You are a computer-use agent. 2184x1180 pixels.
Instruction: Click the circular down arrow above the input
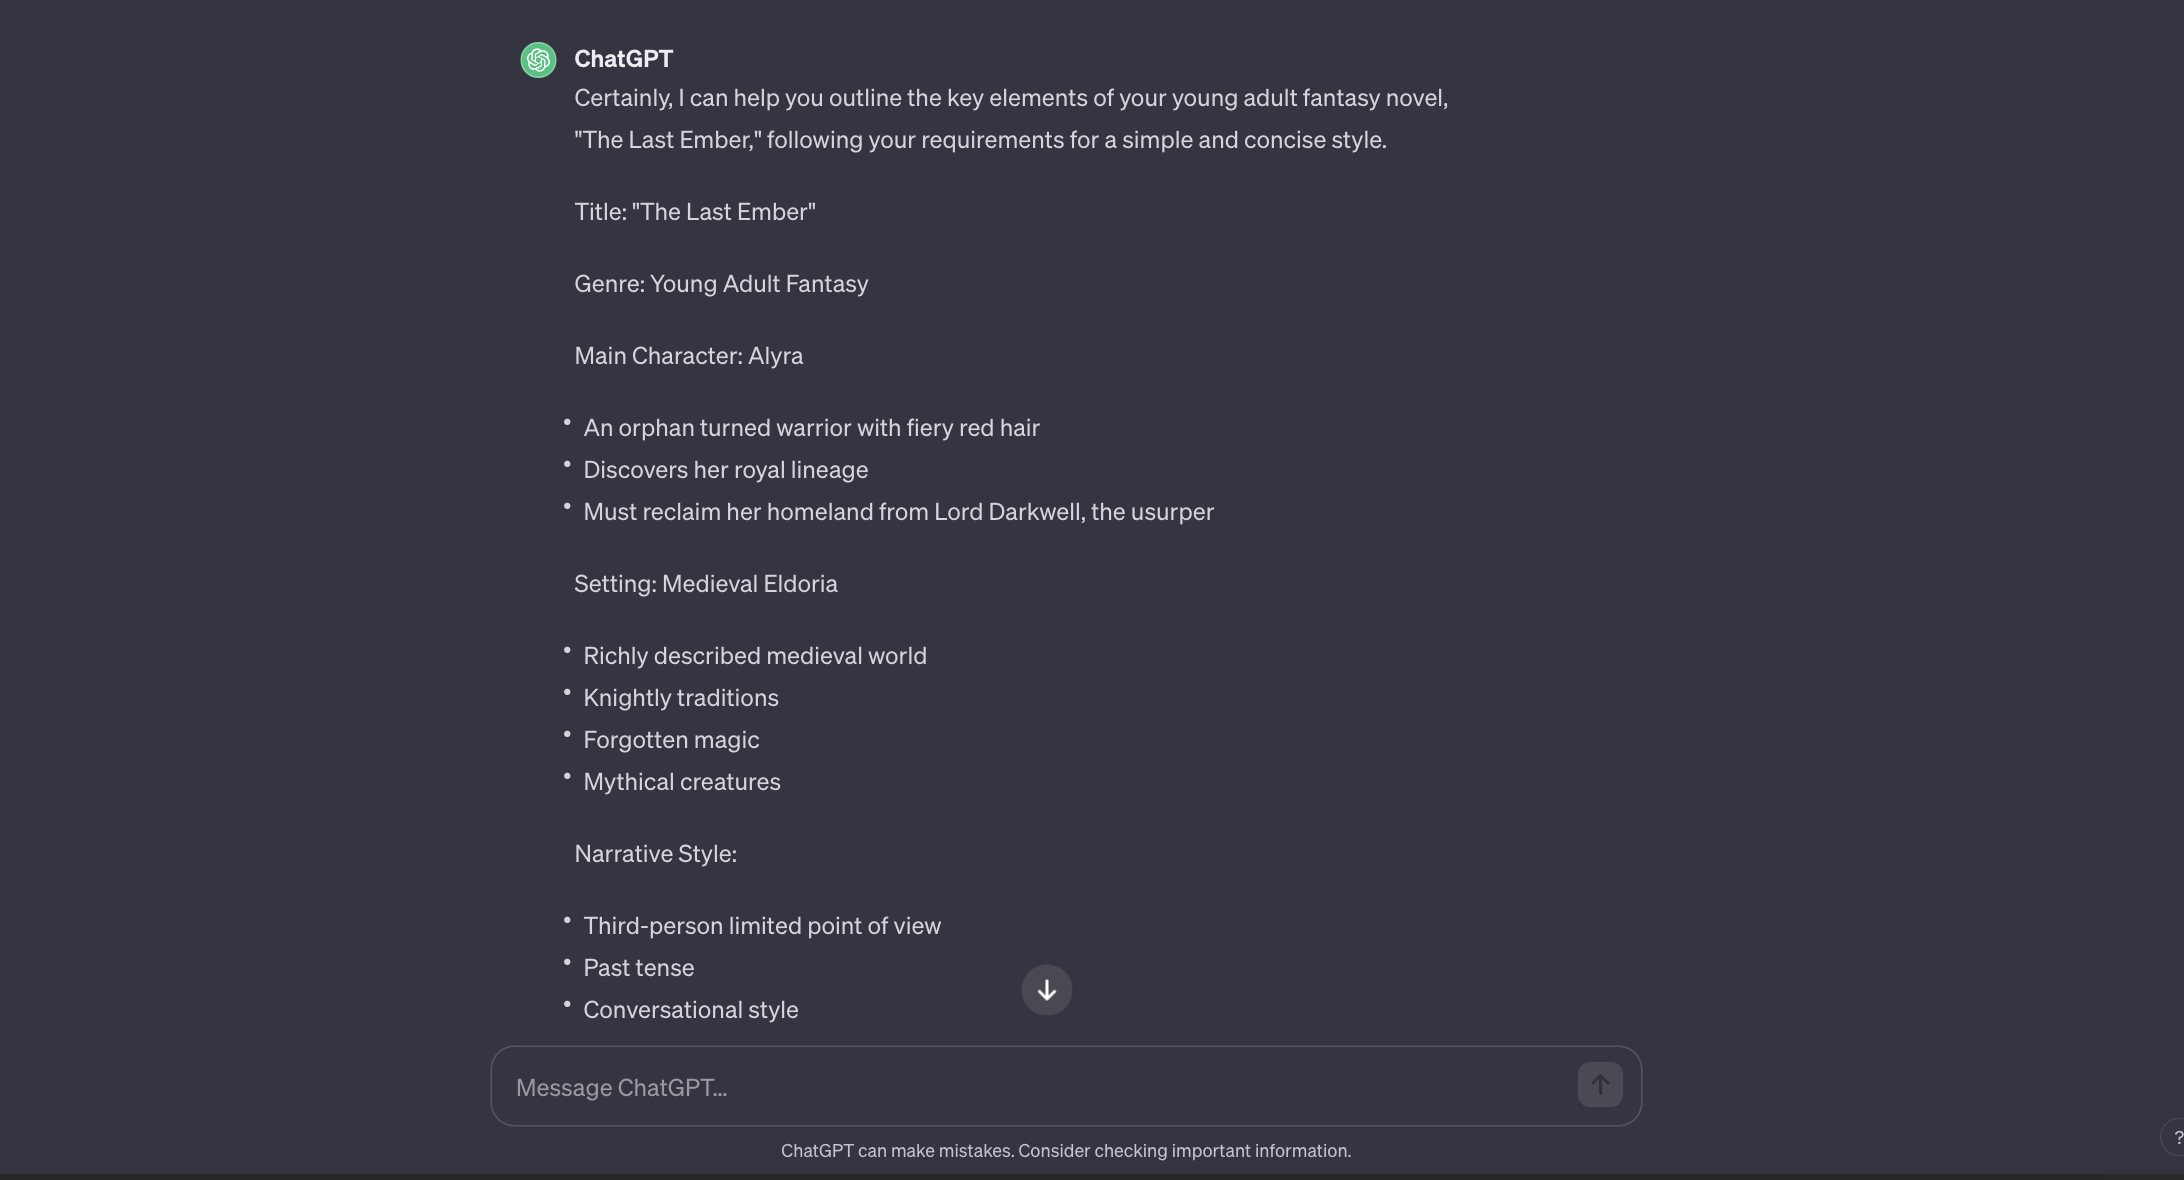coord(1045,990)
